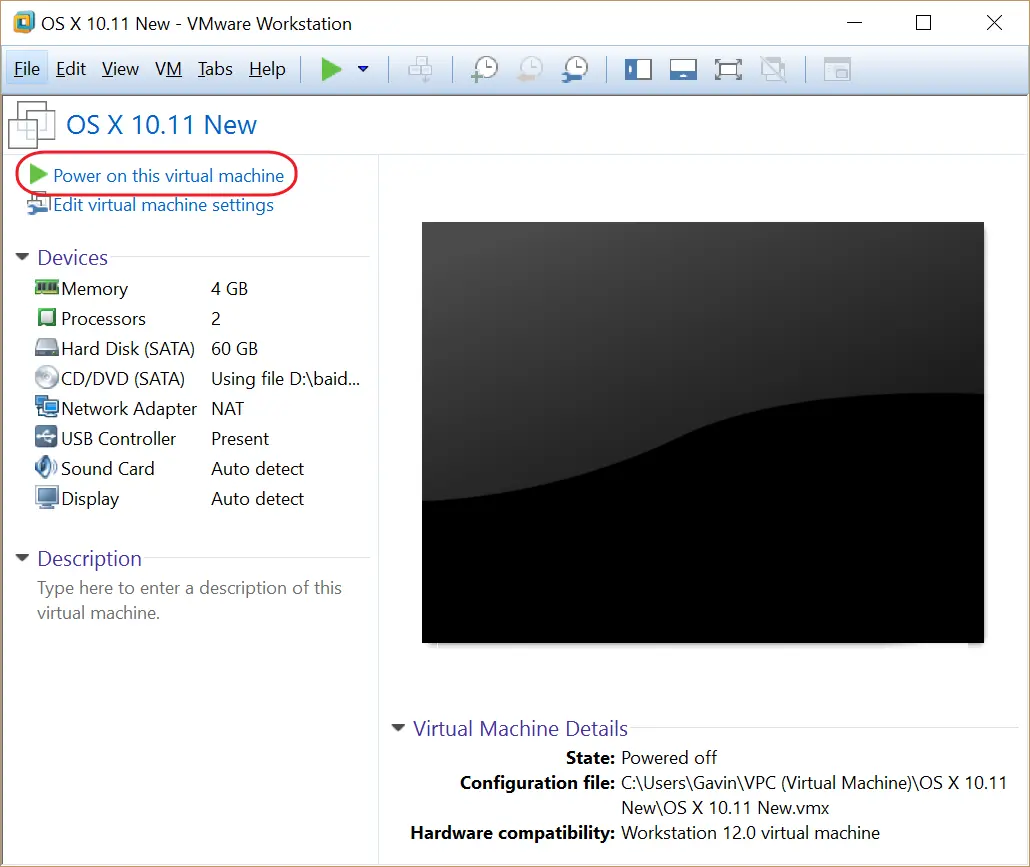The width and height of the screenshot is (1030, 867).
Task: Open the power options dropdown arrow
Action: pos(363,69)
